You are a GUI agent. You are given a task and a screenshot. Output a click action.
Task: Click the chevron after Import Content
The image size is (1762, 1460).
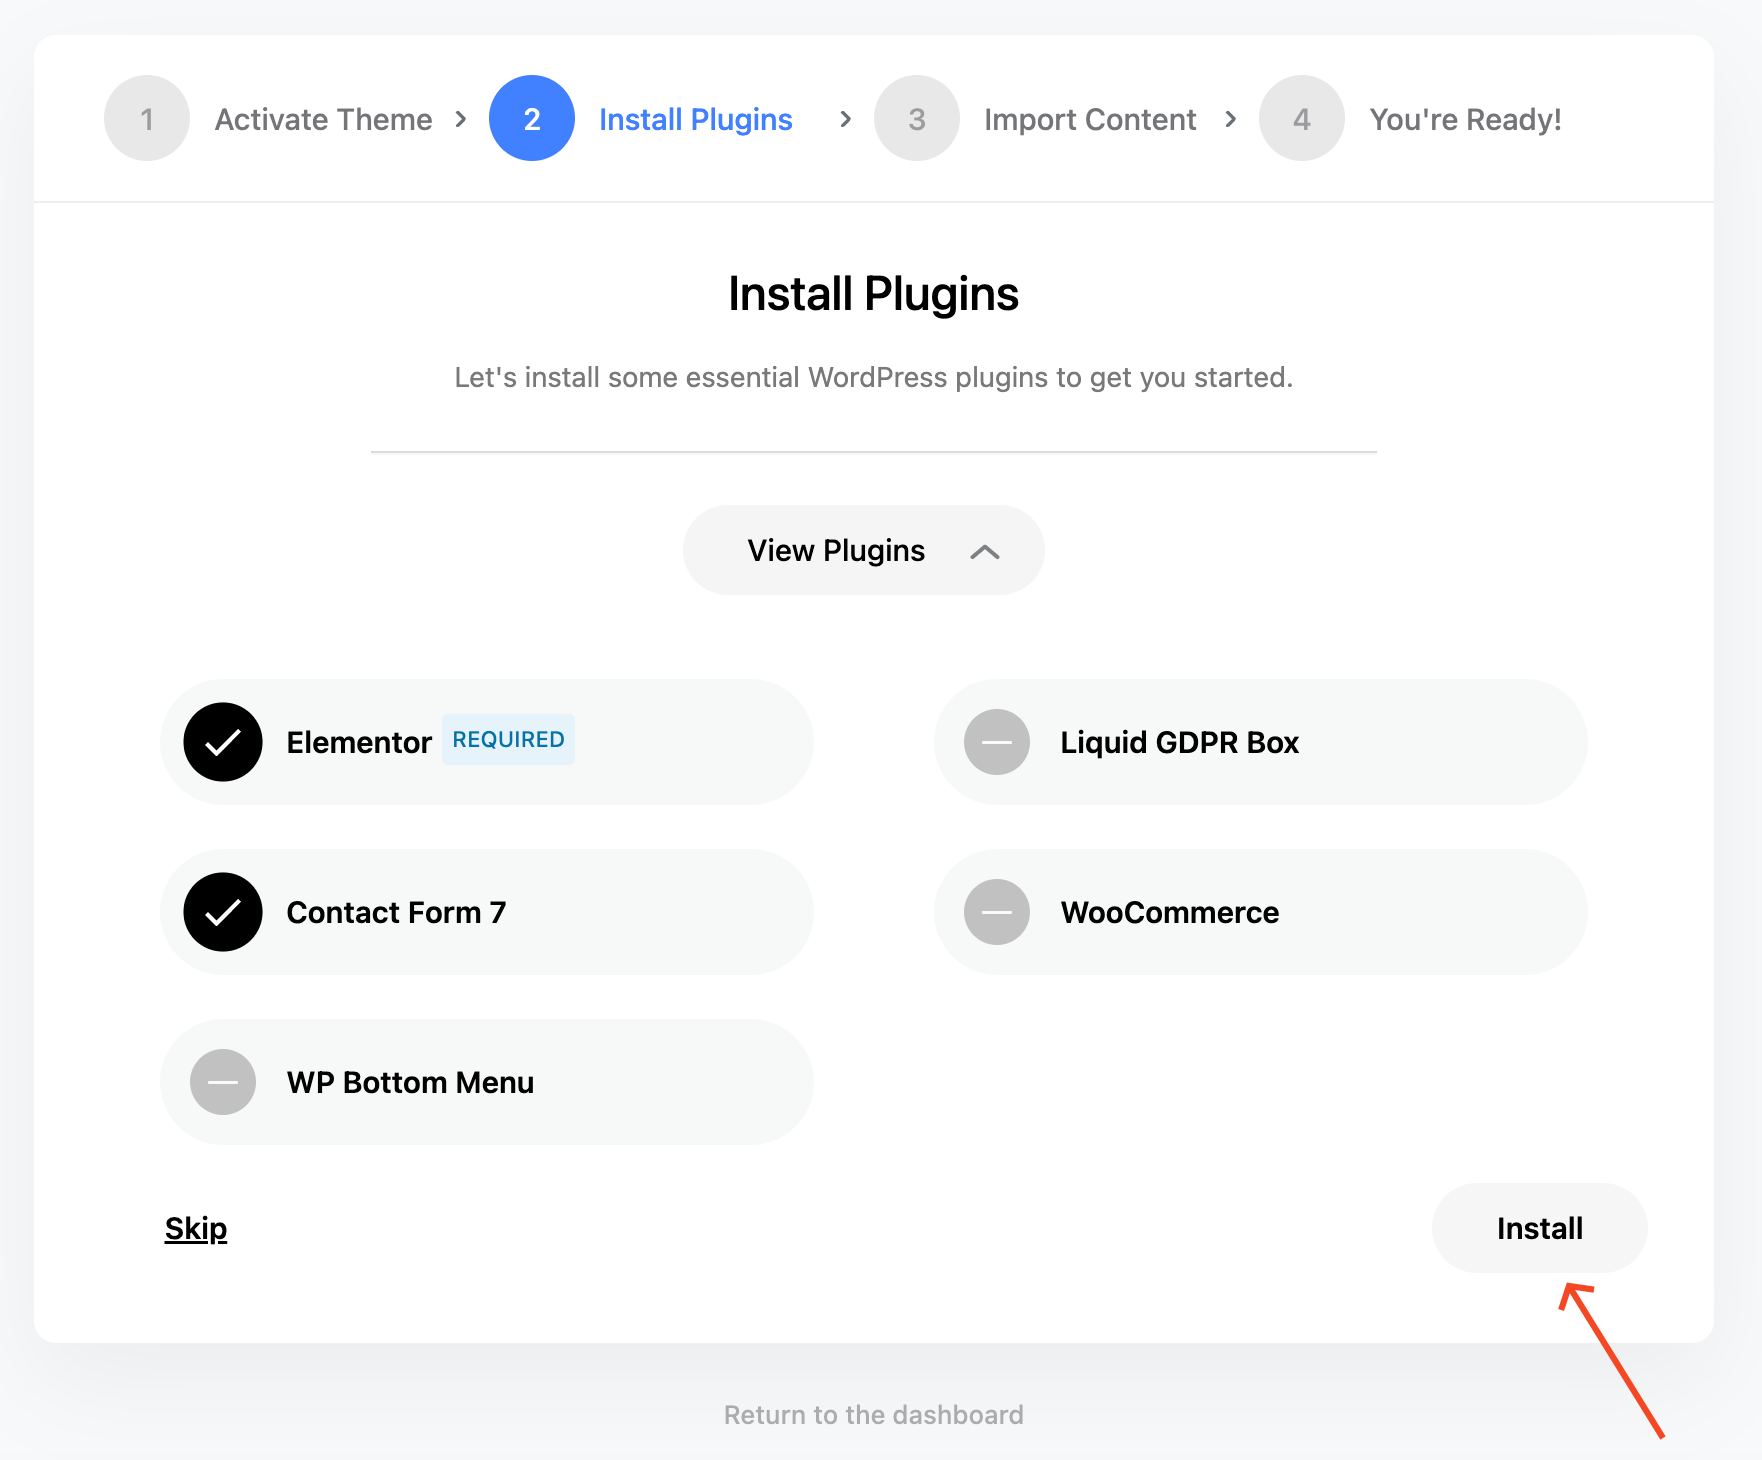coord(1231,119)
